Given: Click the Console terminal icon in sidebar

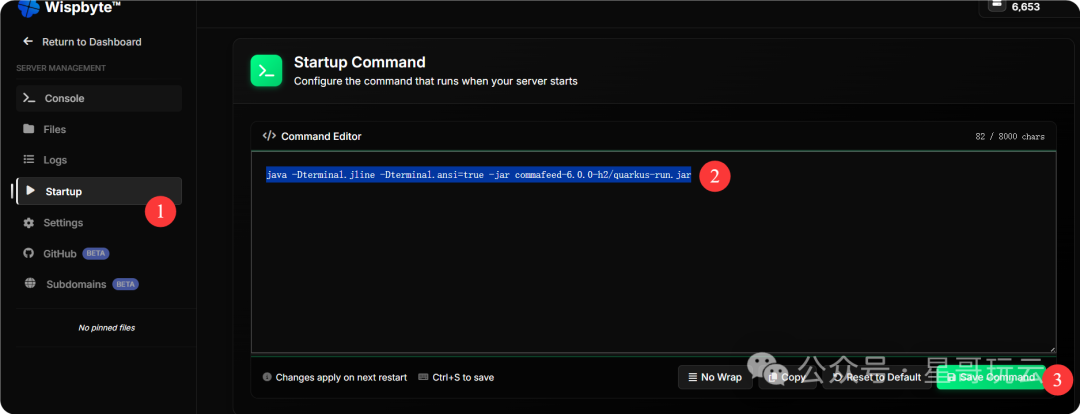Looking at the screenshot, I should 29,98.
